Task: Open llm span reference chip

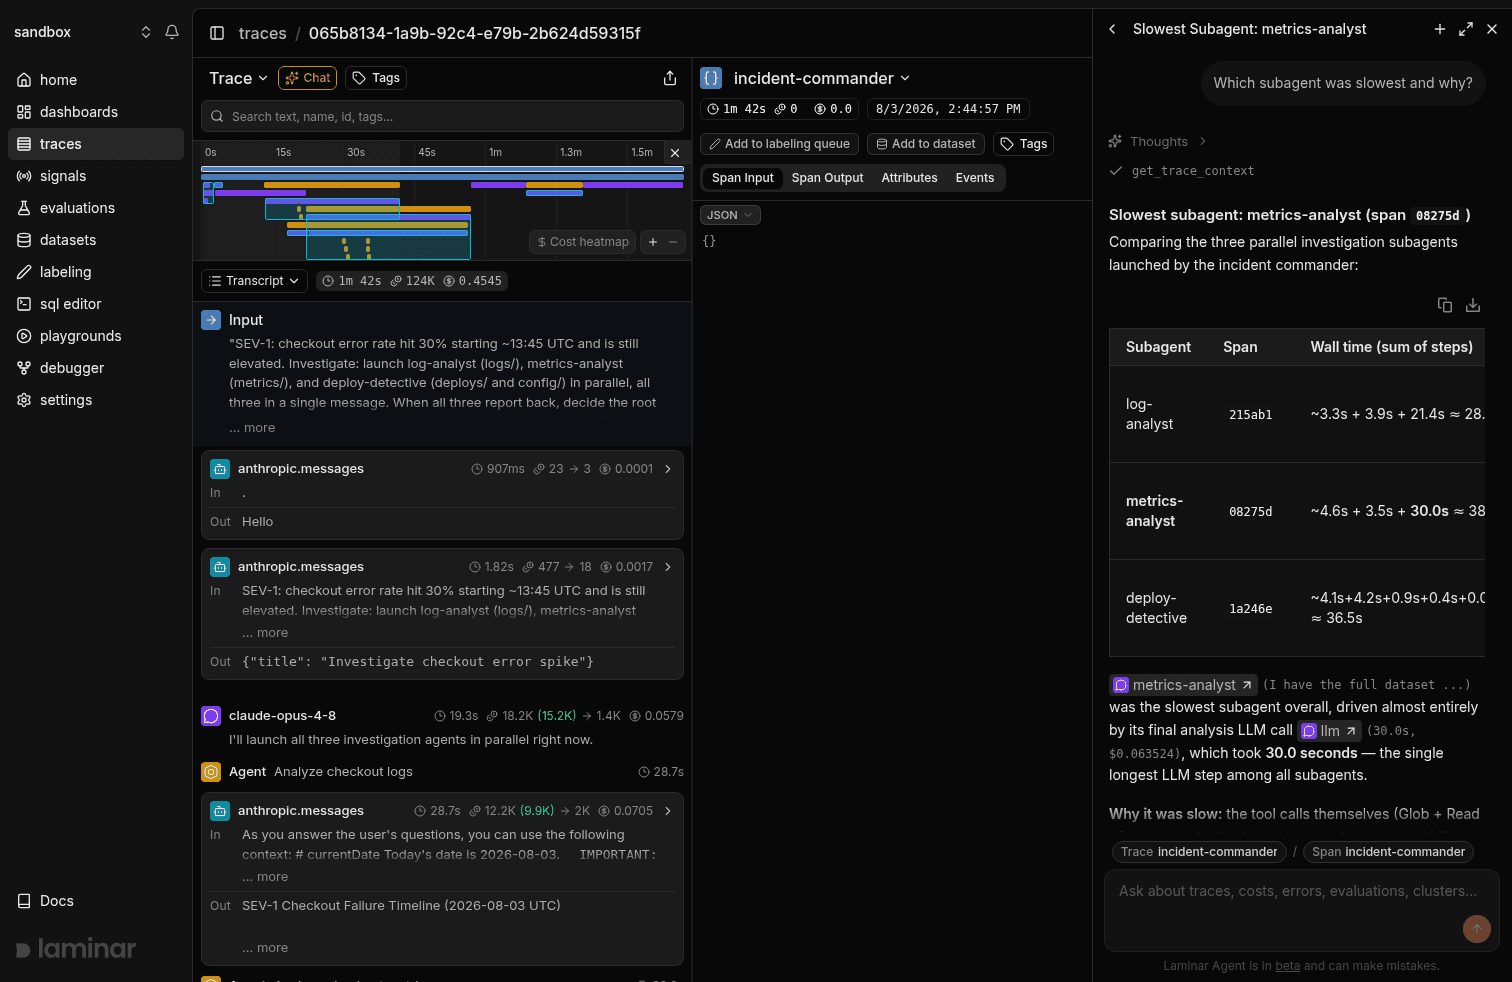Action: pyautogui.click(x=1329, y=731)
